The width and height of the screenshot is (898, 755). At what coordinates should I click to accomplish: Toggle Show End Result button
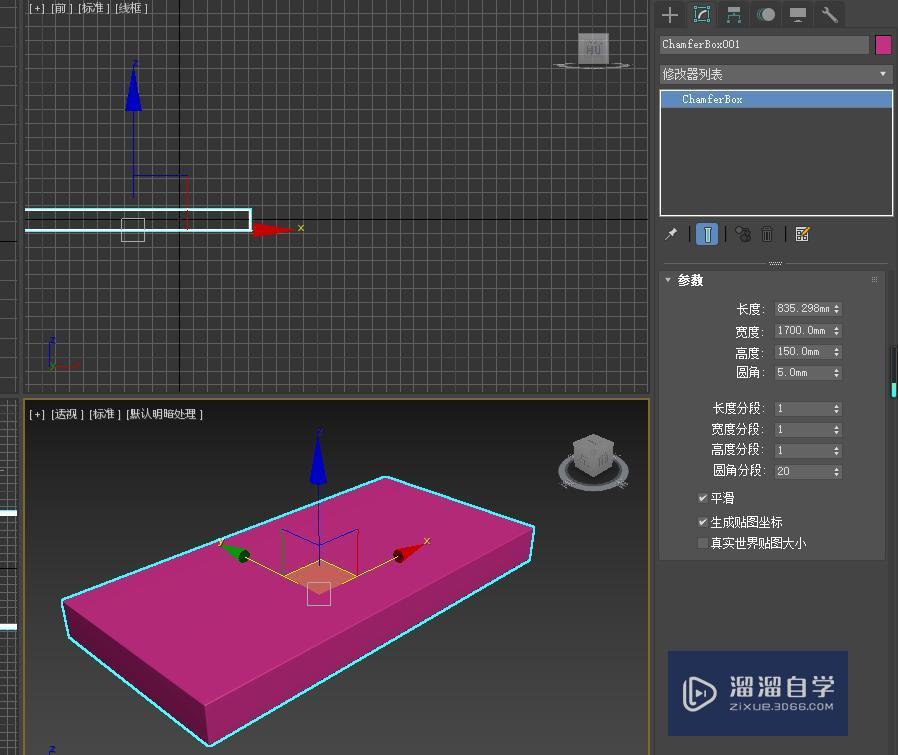(707, 234)
